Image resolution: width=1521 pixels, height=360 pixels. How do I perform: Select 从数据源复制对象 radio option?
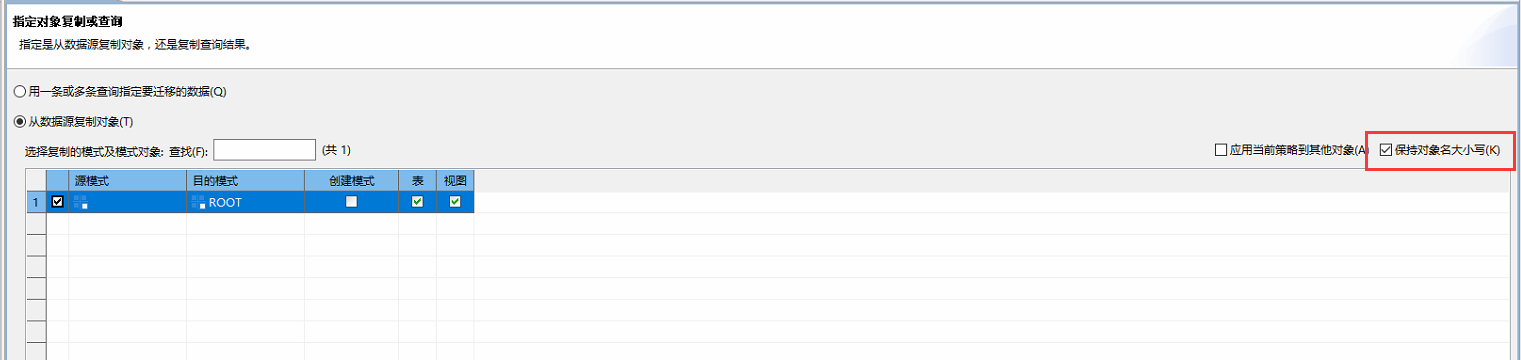[x=20, y=122]
